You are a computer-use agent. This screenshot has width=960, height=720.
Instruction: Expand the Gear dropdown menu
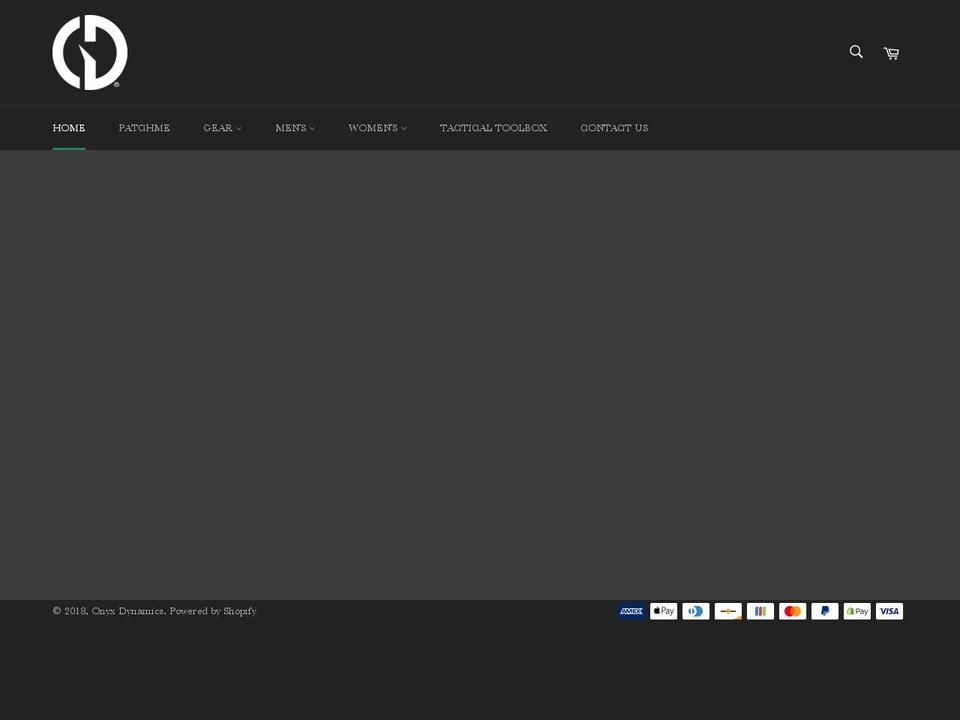pyautogui.click(x=222, y=128)
